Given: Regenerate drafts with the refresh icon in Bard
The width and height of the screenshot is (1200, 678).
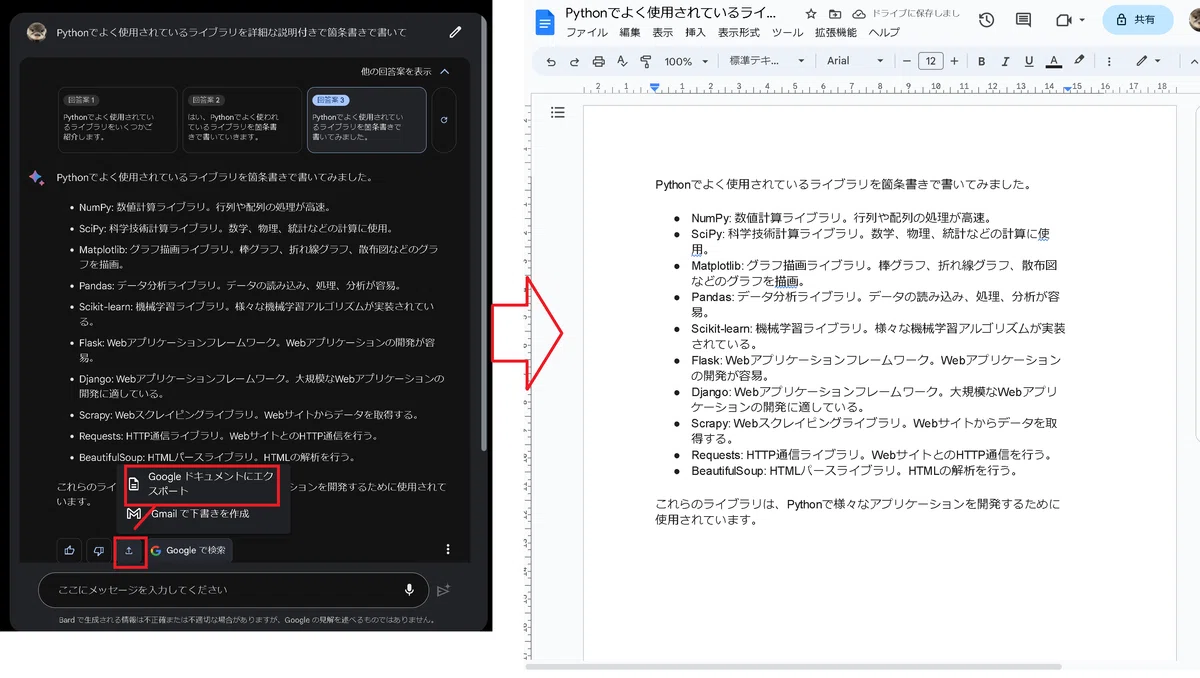Looking at the screenshot, I should click(444, 120).
